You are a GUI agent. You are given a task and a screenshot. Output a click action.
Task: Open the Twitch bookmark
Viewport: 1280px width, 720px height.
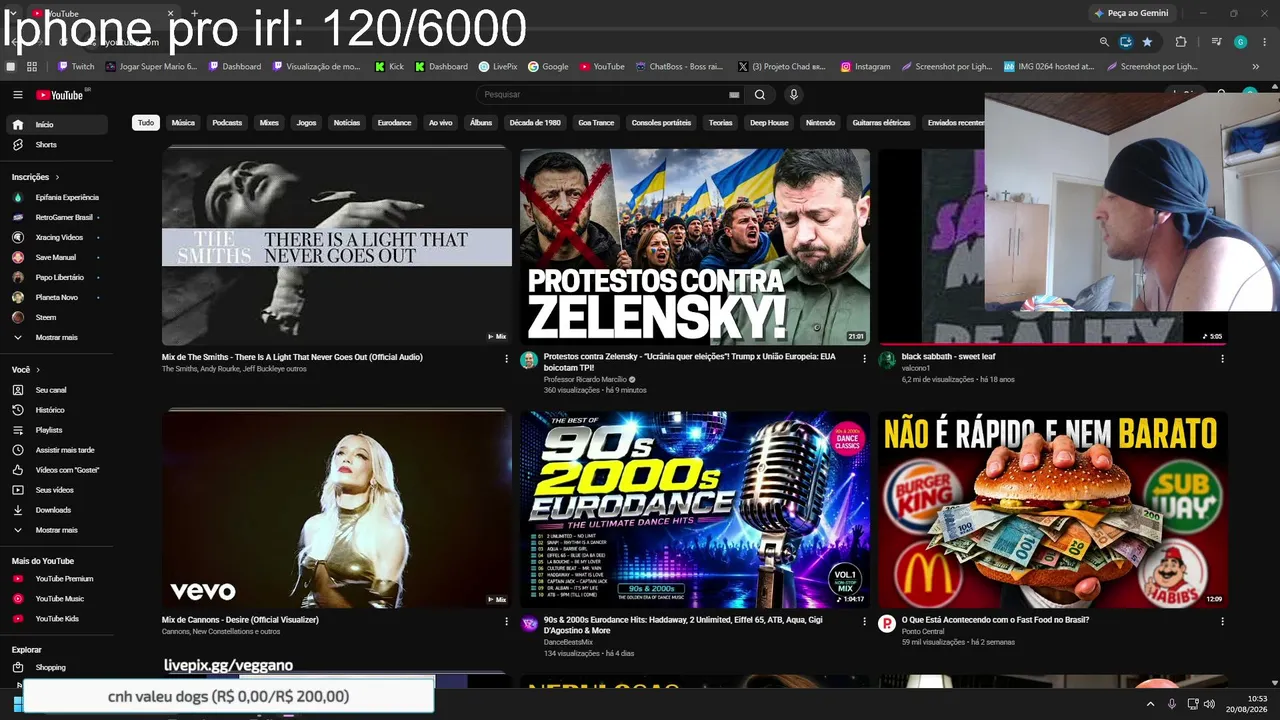(76, 67)
